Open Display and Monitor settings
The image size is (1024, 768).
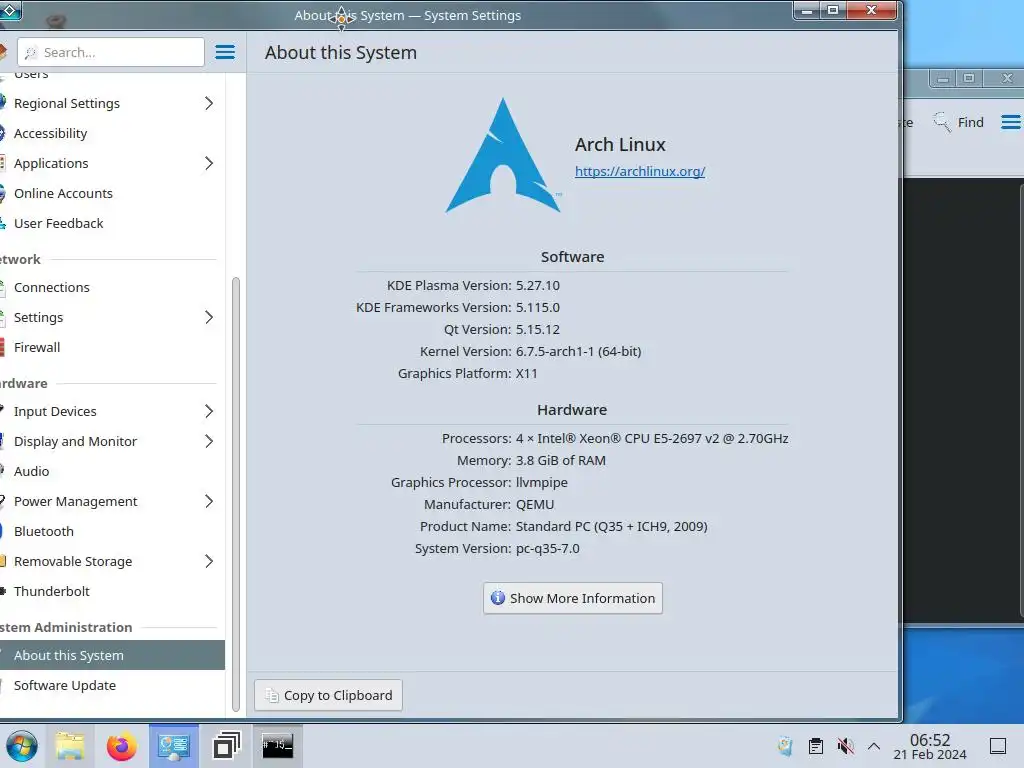point(111,441)
